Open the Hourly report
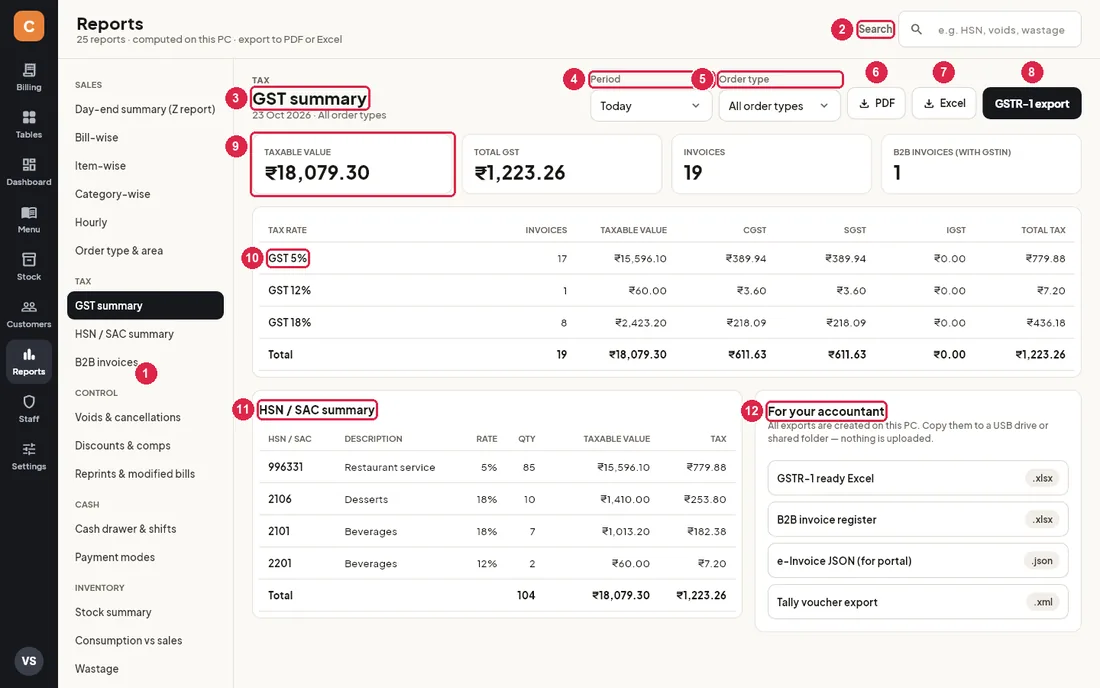The width and height of the screenshot is (1100, 688). (x=145, y=222)
